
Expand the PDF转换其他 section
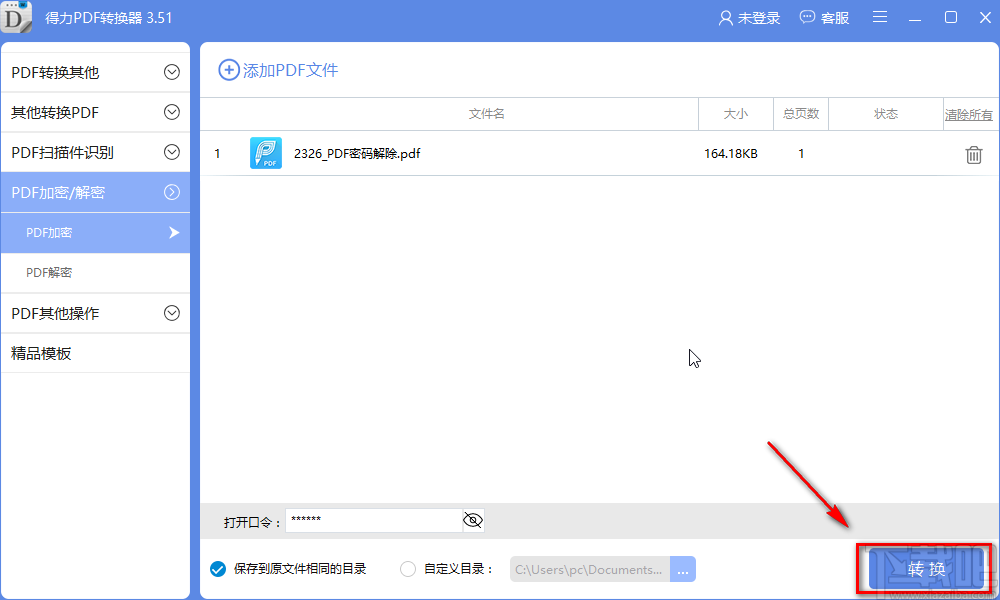tap(171, 70)
